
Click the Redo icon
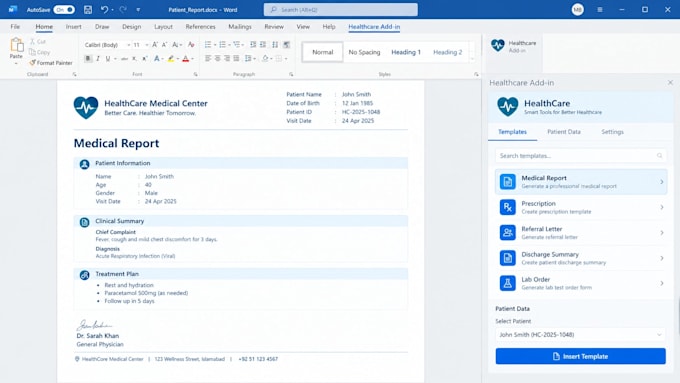(x=123, y=10)
